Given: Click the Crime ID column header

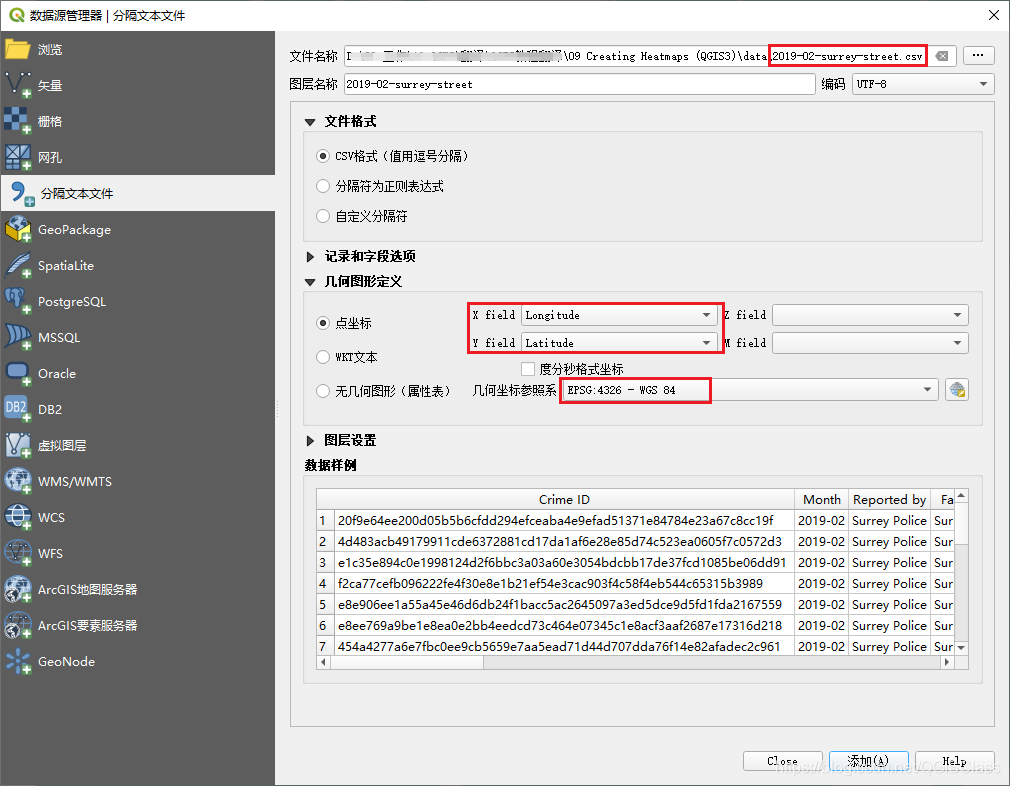Looking at the screenshot, I should point(564,499).
